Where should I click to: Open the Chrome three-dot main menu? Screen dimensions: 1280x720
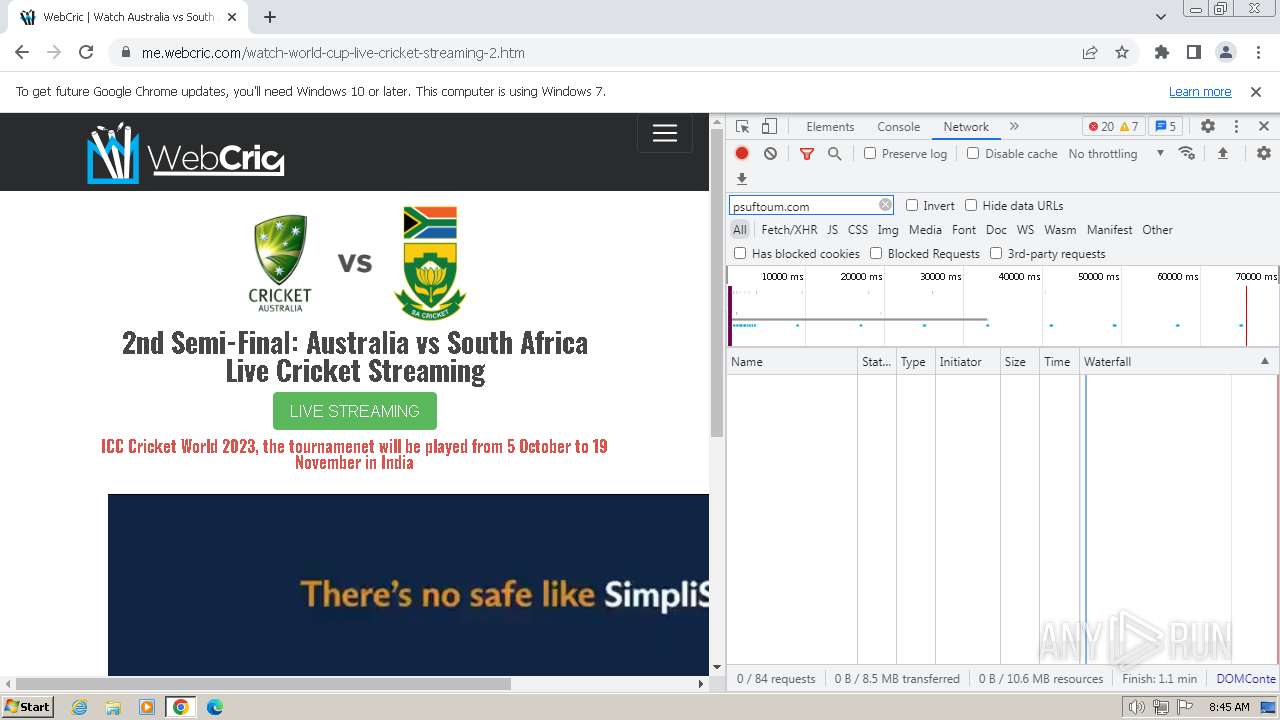(x=1257, y=53)
